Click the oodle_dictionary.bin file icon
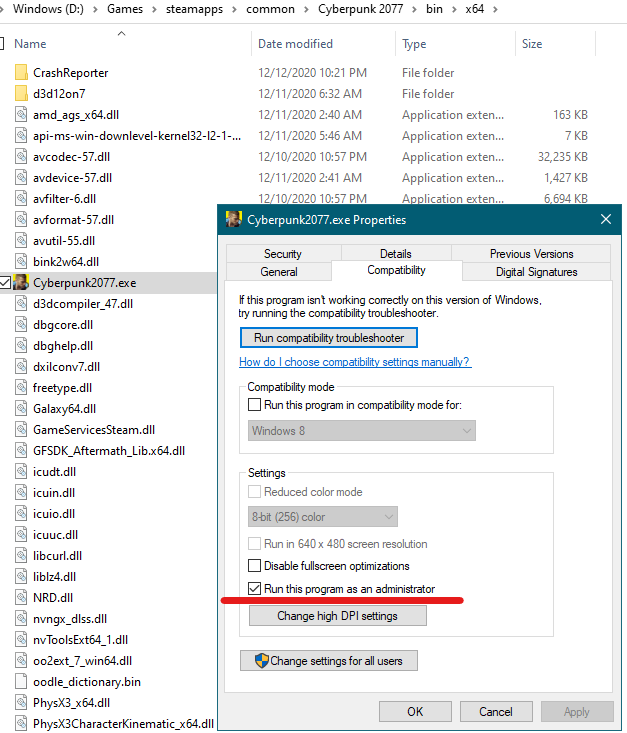627x733 pixels. (21, 682)
